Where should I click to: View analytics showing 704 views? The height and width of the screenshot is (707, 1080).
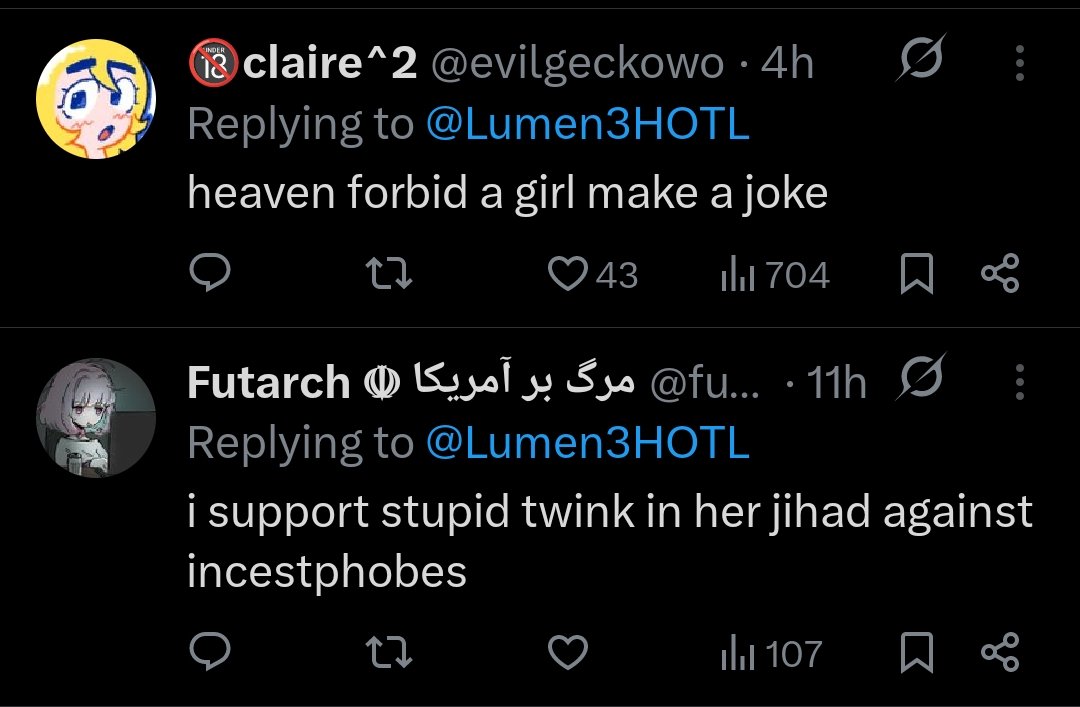(775, 274)
